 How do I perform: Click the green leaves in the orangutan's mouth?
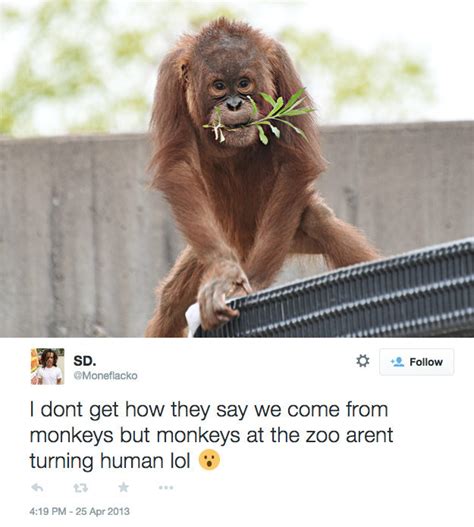pyautogui.click(x=261, y=116)
